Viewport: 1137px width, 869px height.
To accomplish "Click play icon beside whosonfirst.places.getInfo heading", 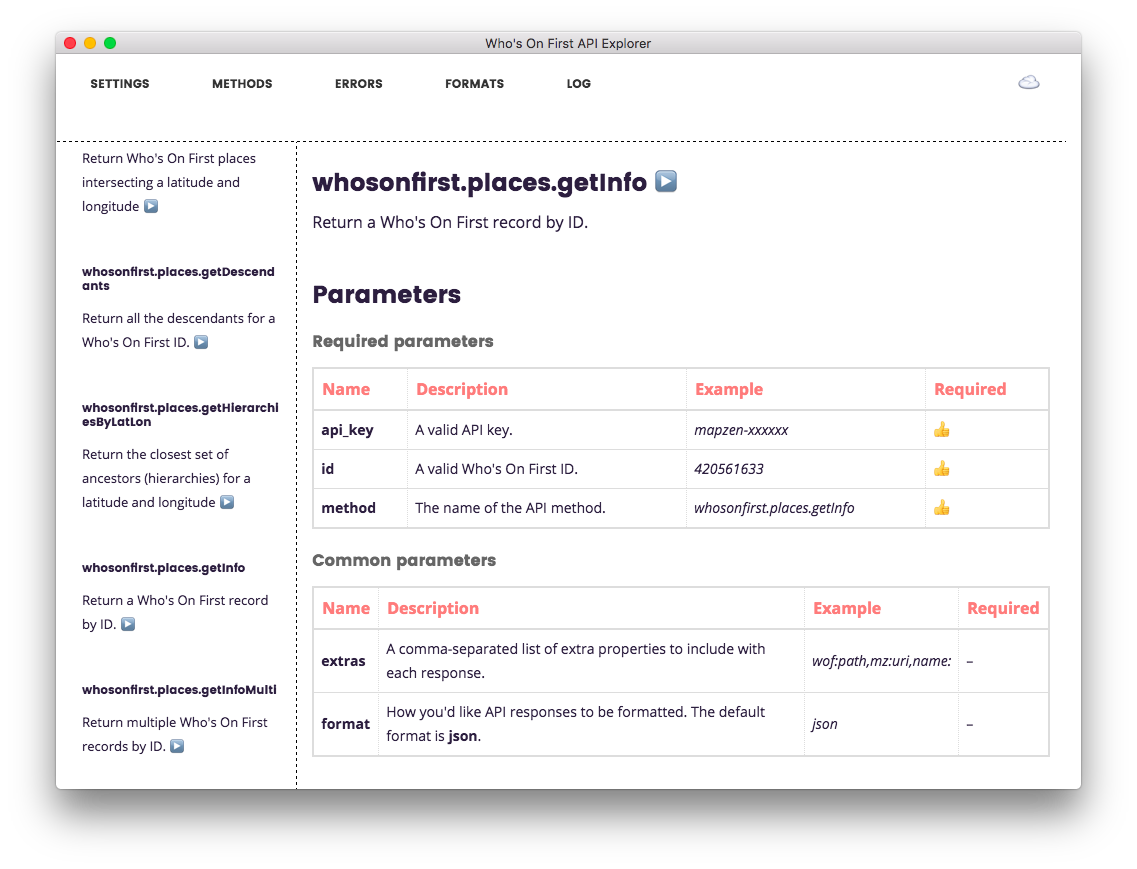I will [666, 181].
